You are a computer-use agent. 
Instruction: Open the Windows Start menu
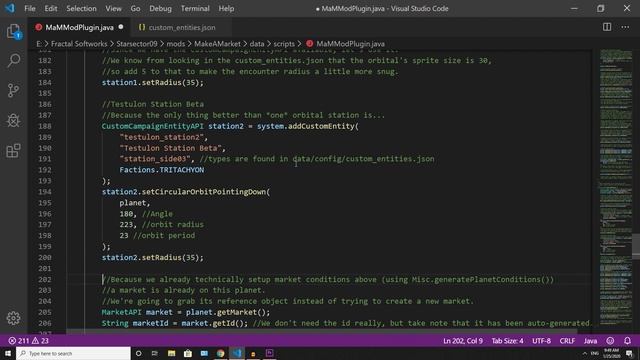click(8, 353)
